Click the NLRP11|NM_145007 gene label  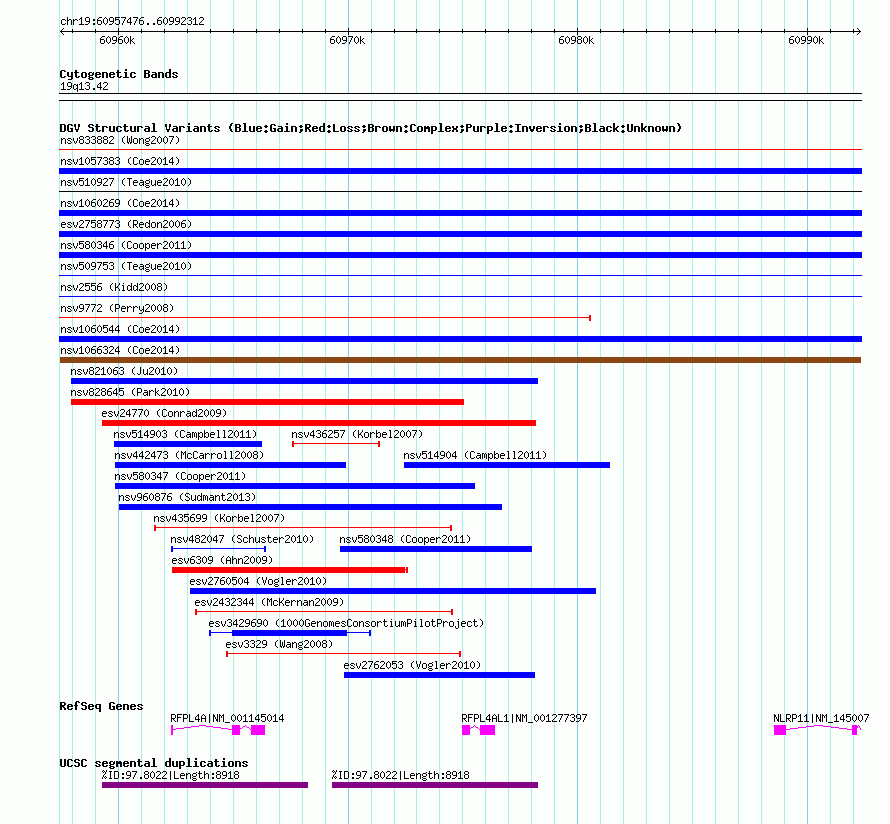click(821, 718)
